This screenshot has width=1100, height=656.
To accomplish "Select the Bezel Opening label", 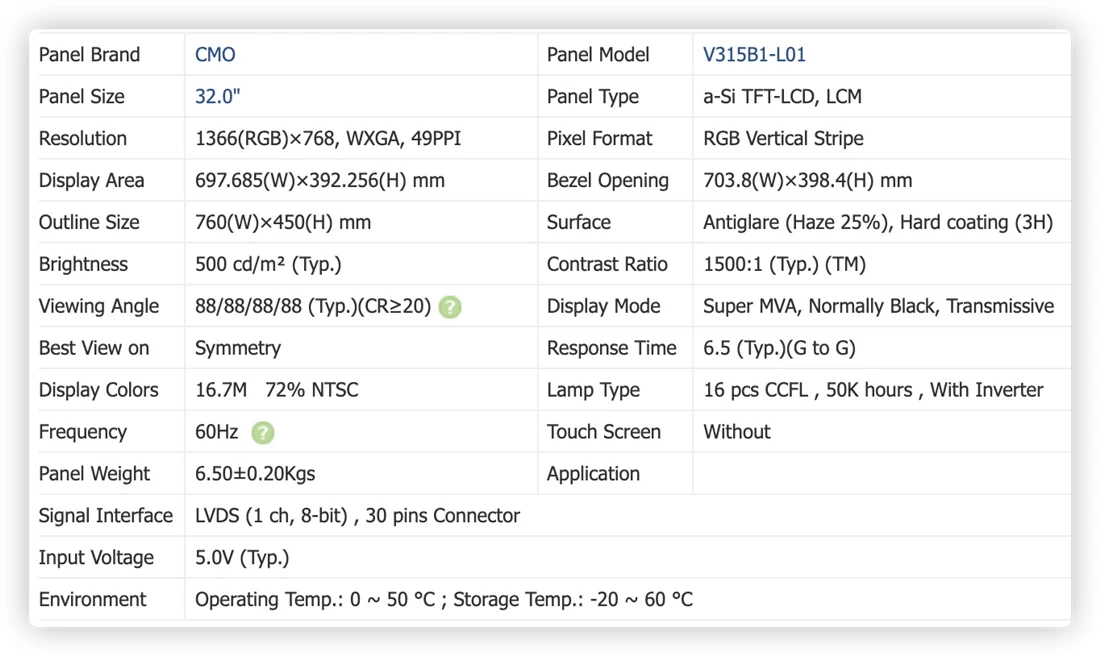I will pyautogui.click(x=608, y=180).
